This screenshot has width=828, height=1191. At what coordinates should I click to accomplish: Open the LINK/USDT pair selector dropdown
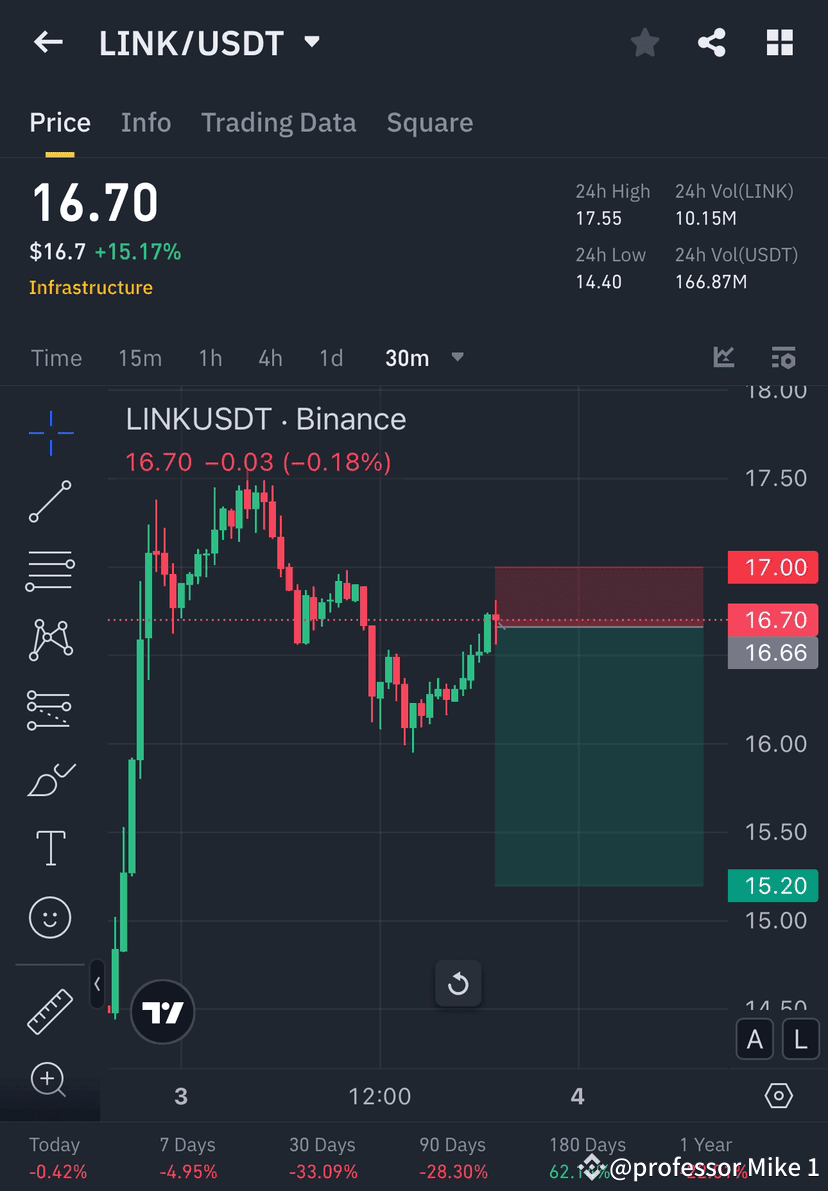(x=311, y=42)
